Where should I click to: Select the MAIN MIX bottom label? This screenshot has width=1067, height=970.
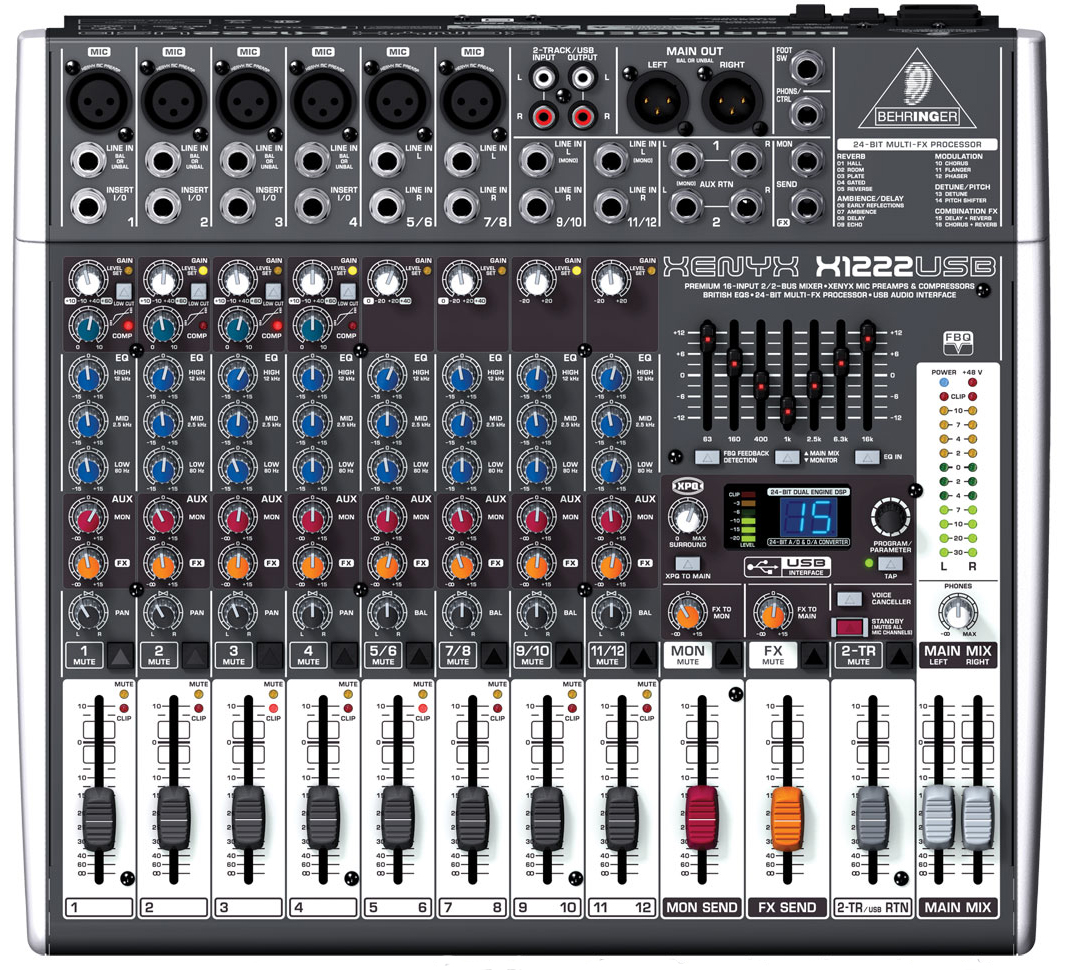pyautogui.click(x=957, y=907)
